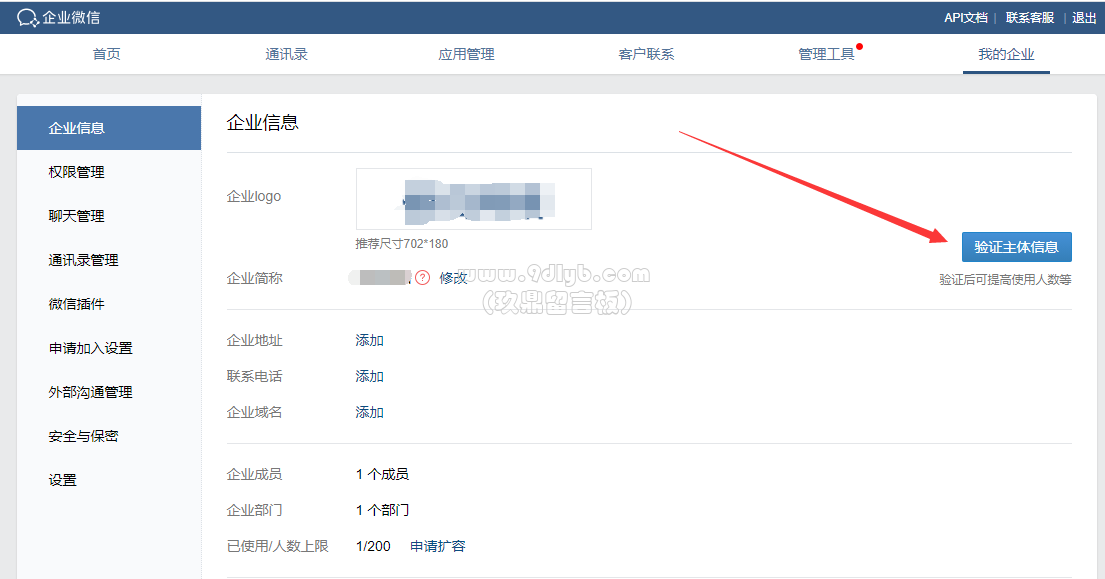Image resolution: width=1105 pixels, height=579 pixels.
Task: Click the 验证主体信息 button
Action: (1016, 247)
